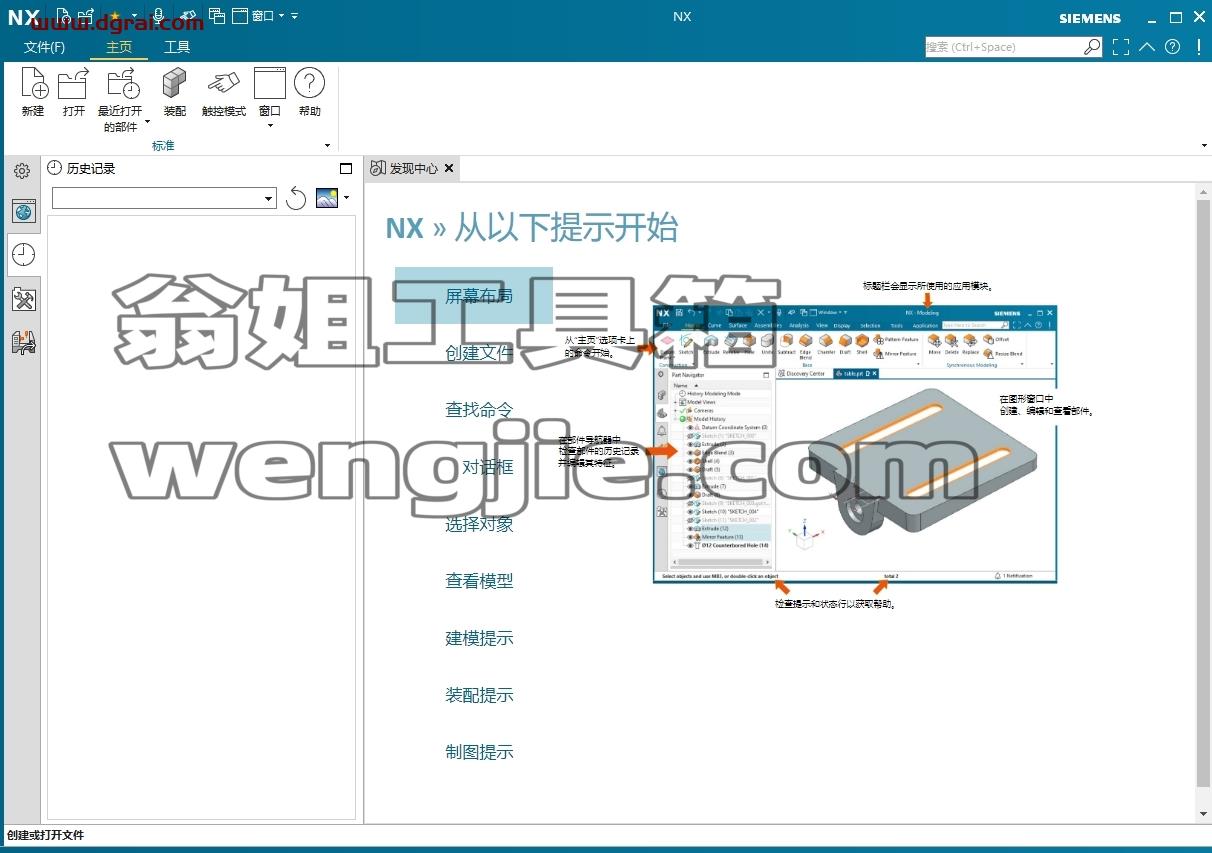Open the 查看模型 tip link

tap(479, 581)
